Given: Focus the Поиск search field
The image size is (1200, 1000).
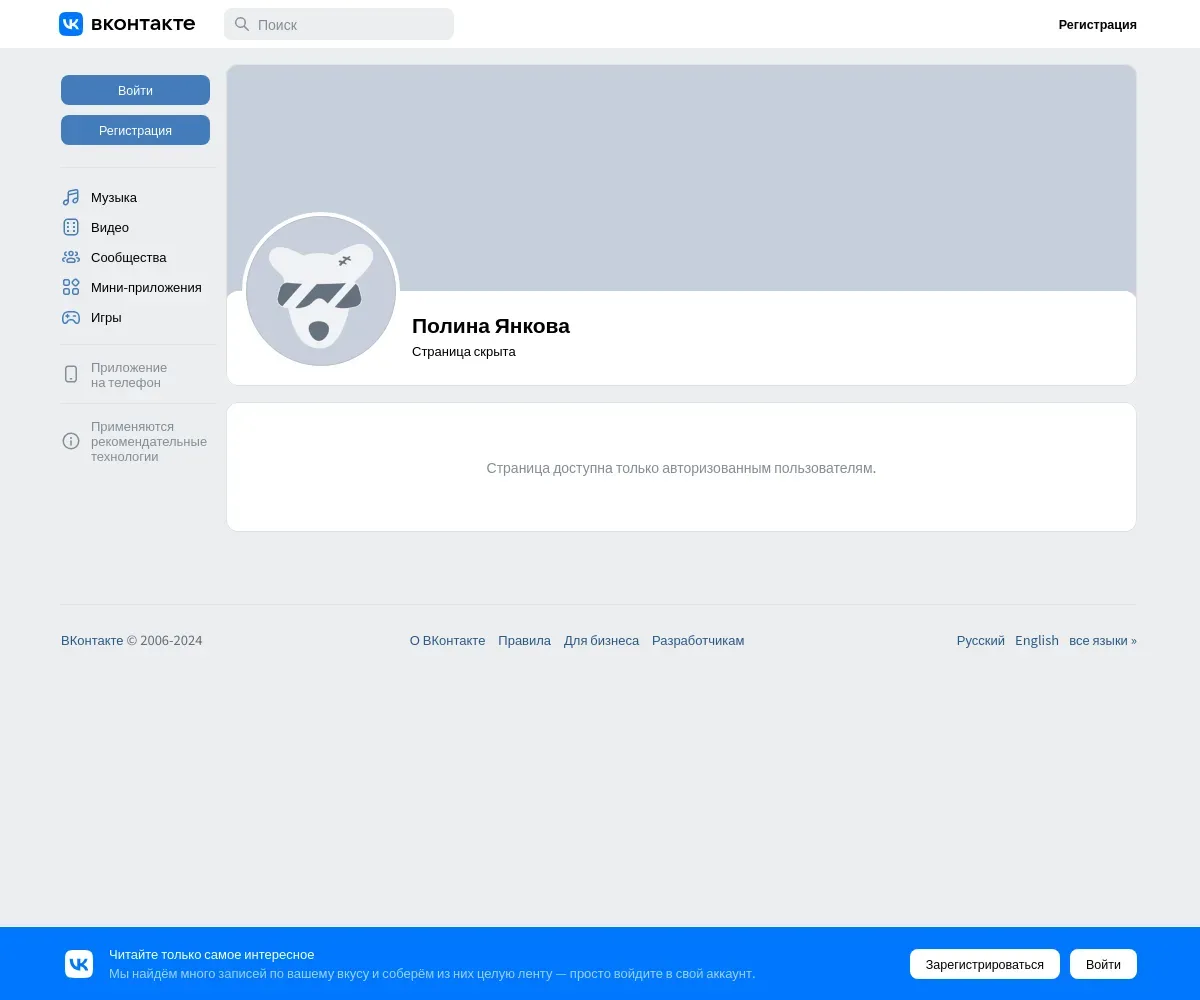Looking at the screenshot, I should click(339, 24).
